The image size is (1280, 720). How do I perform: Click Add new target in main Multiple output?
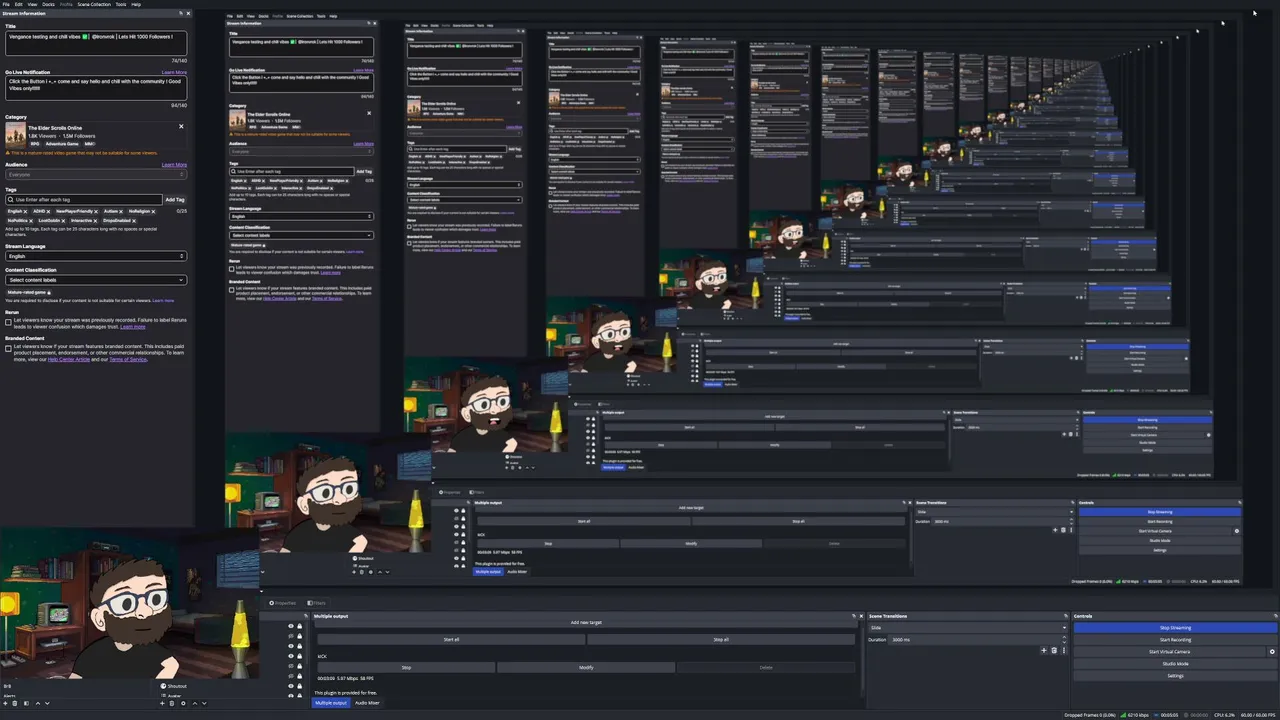tap(586, 623)
